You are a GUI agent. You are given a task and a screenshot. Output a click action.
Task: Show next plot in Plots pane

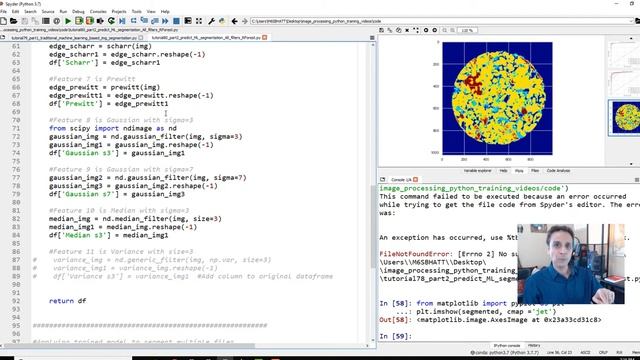coord(435,30)
